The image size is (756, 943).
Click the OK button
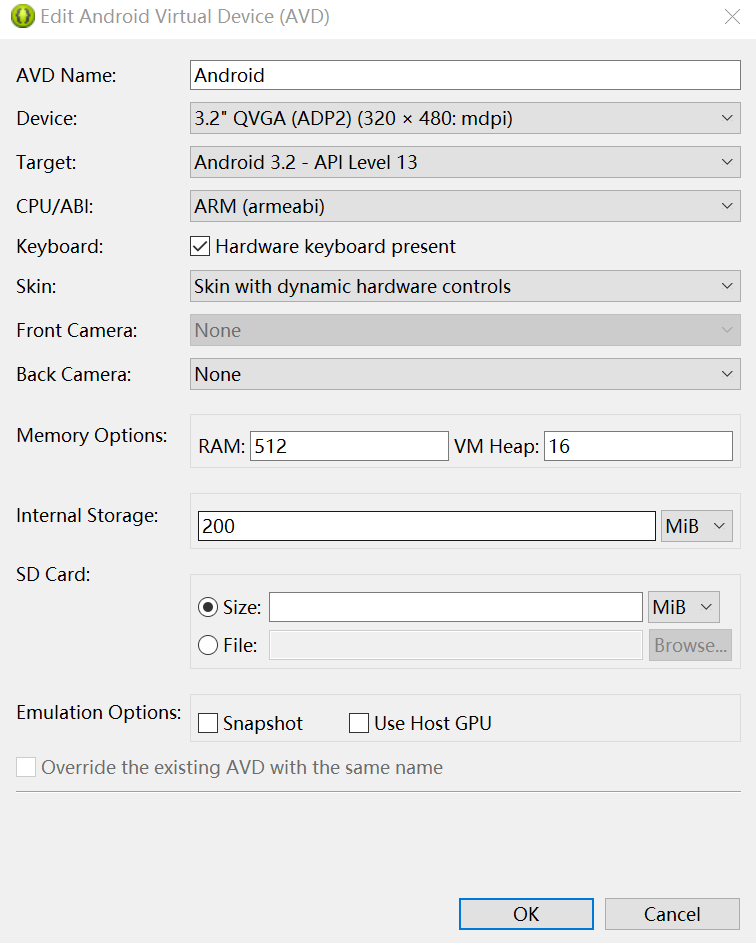pyautogui.click(x=526, y=914)
